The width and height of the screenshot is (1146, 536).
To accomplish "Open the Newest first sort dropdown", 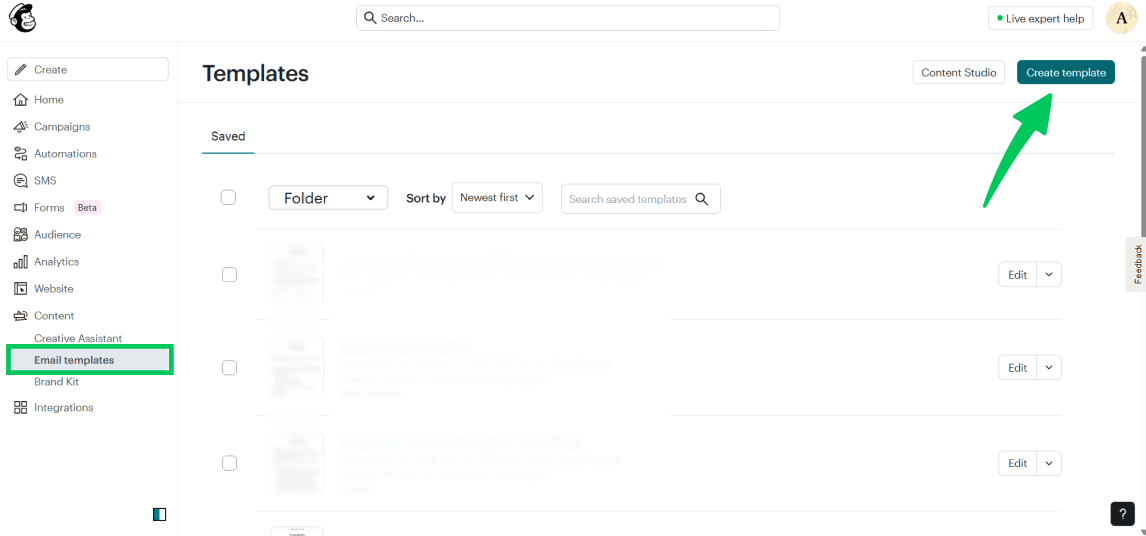I will pyautogui.click(x=497, y=197).
